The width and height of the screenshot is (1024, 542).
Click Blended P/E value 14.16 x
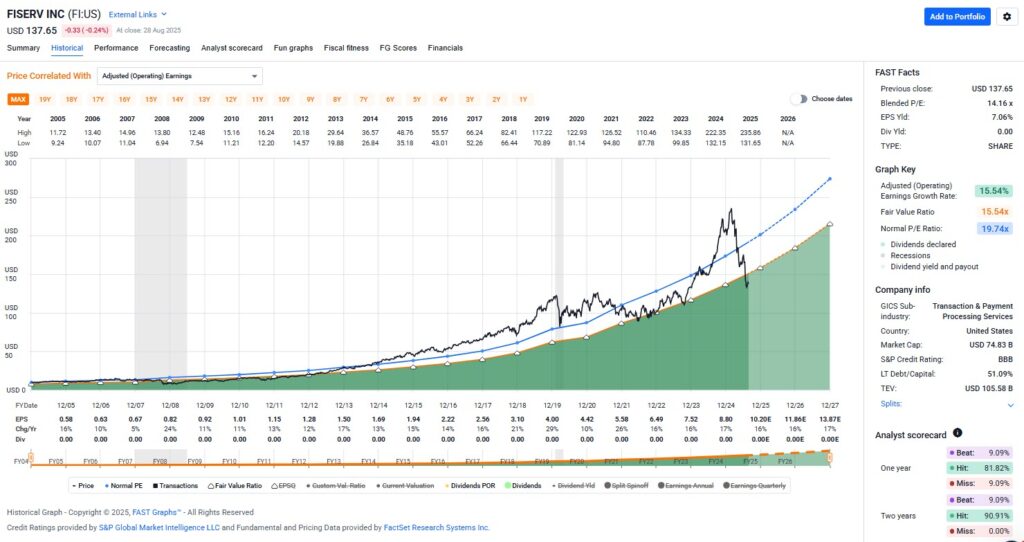point(999,103)
